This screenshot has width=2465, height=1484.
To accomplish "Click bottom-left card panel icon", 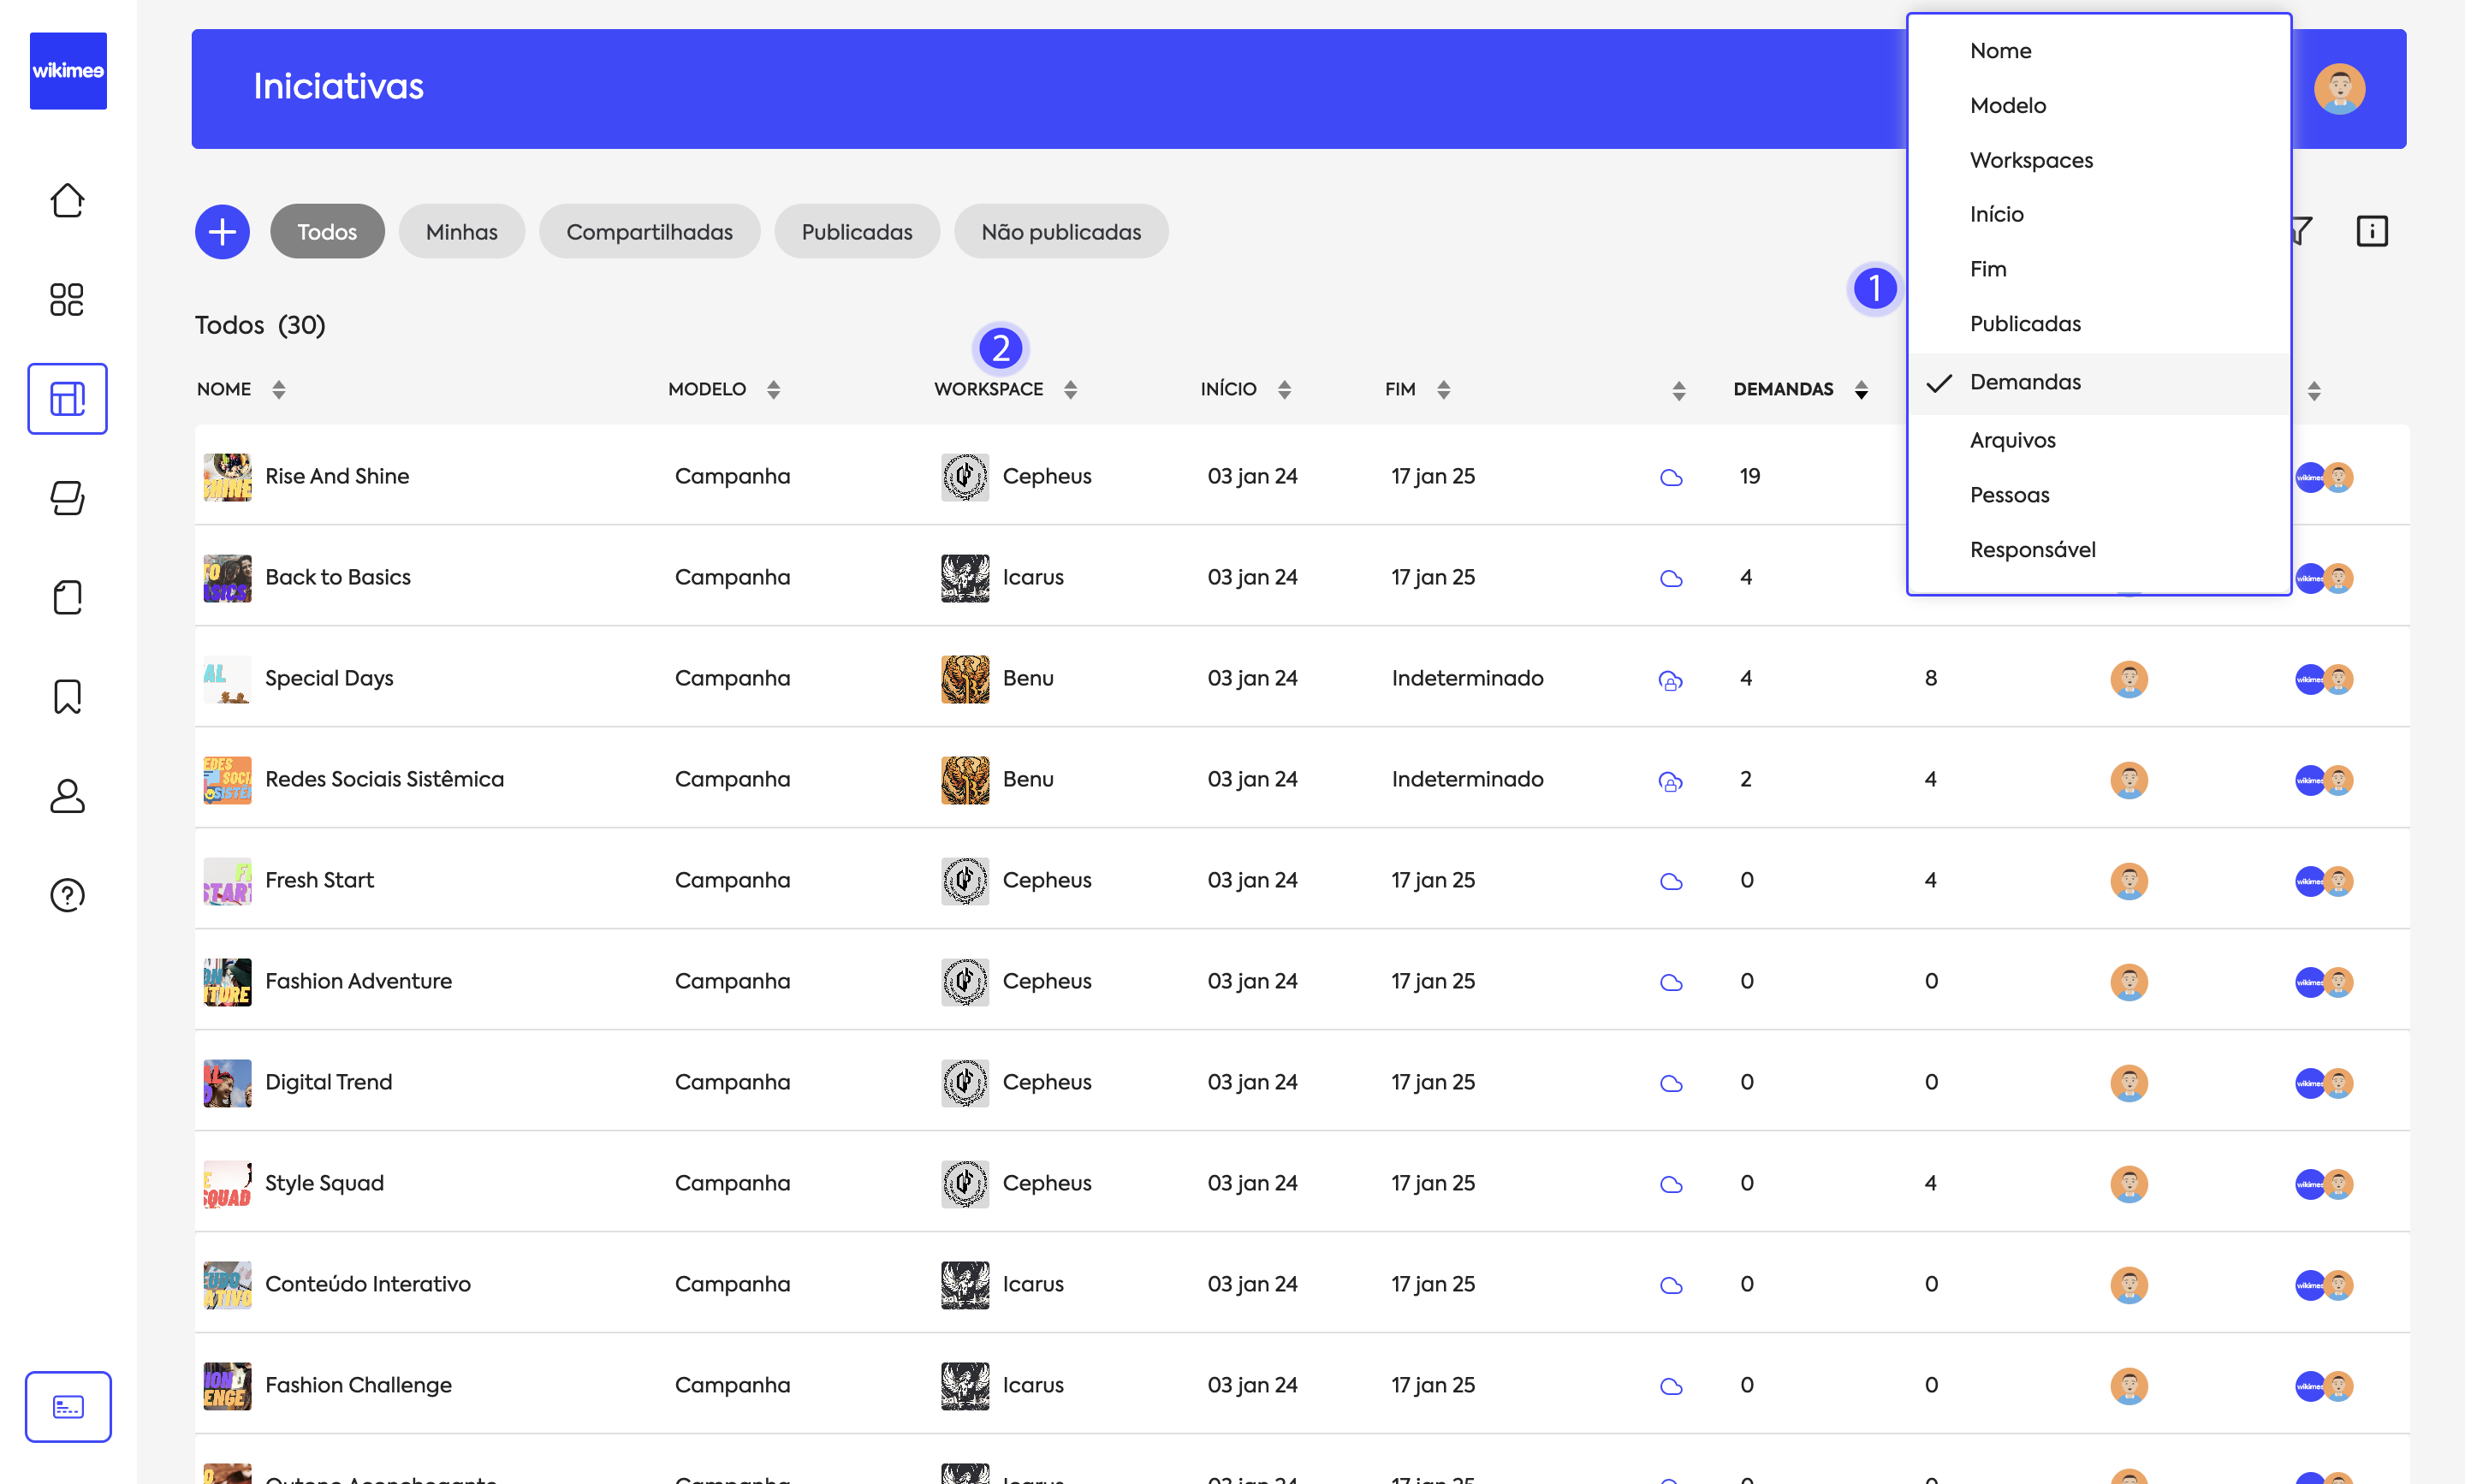I will (68, 1407).
